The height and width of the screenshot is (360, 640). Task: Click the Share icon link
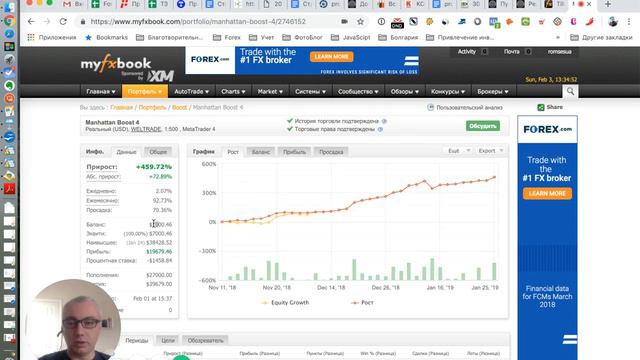(550, 107)
